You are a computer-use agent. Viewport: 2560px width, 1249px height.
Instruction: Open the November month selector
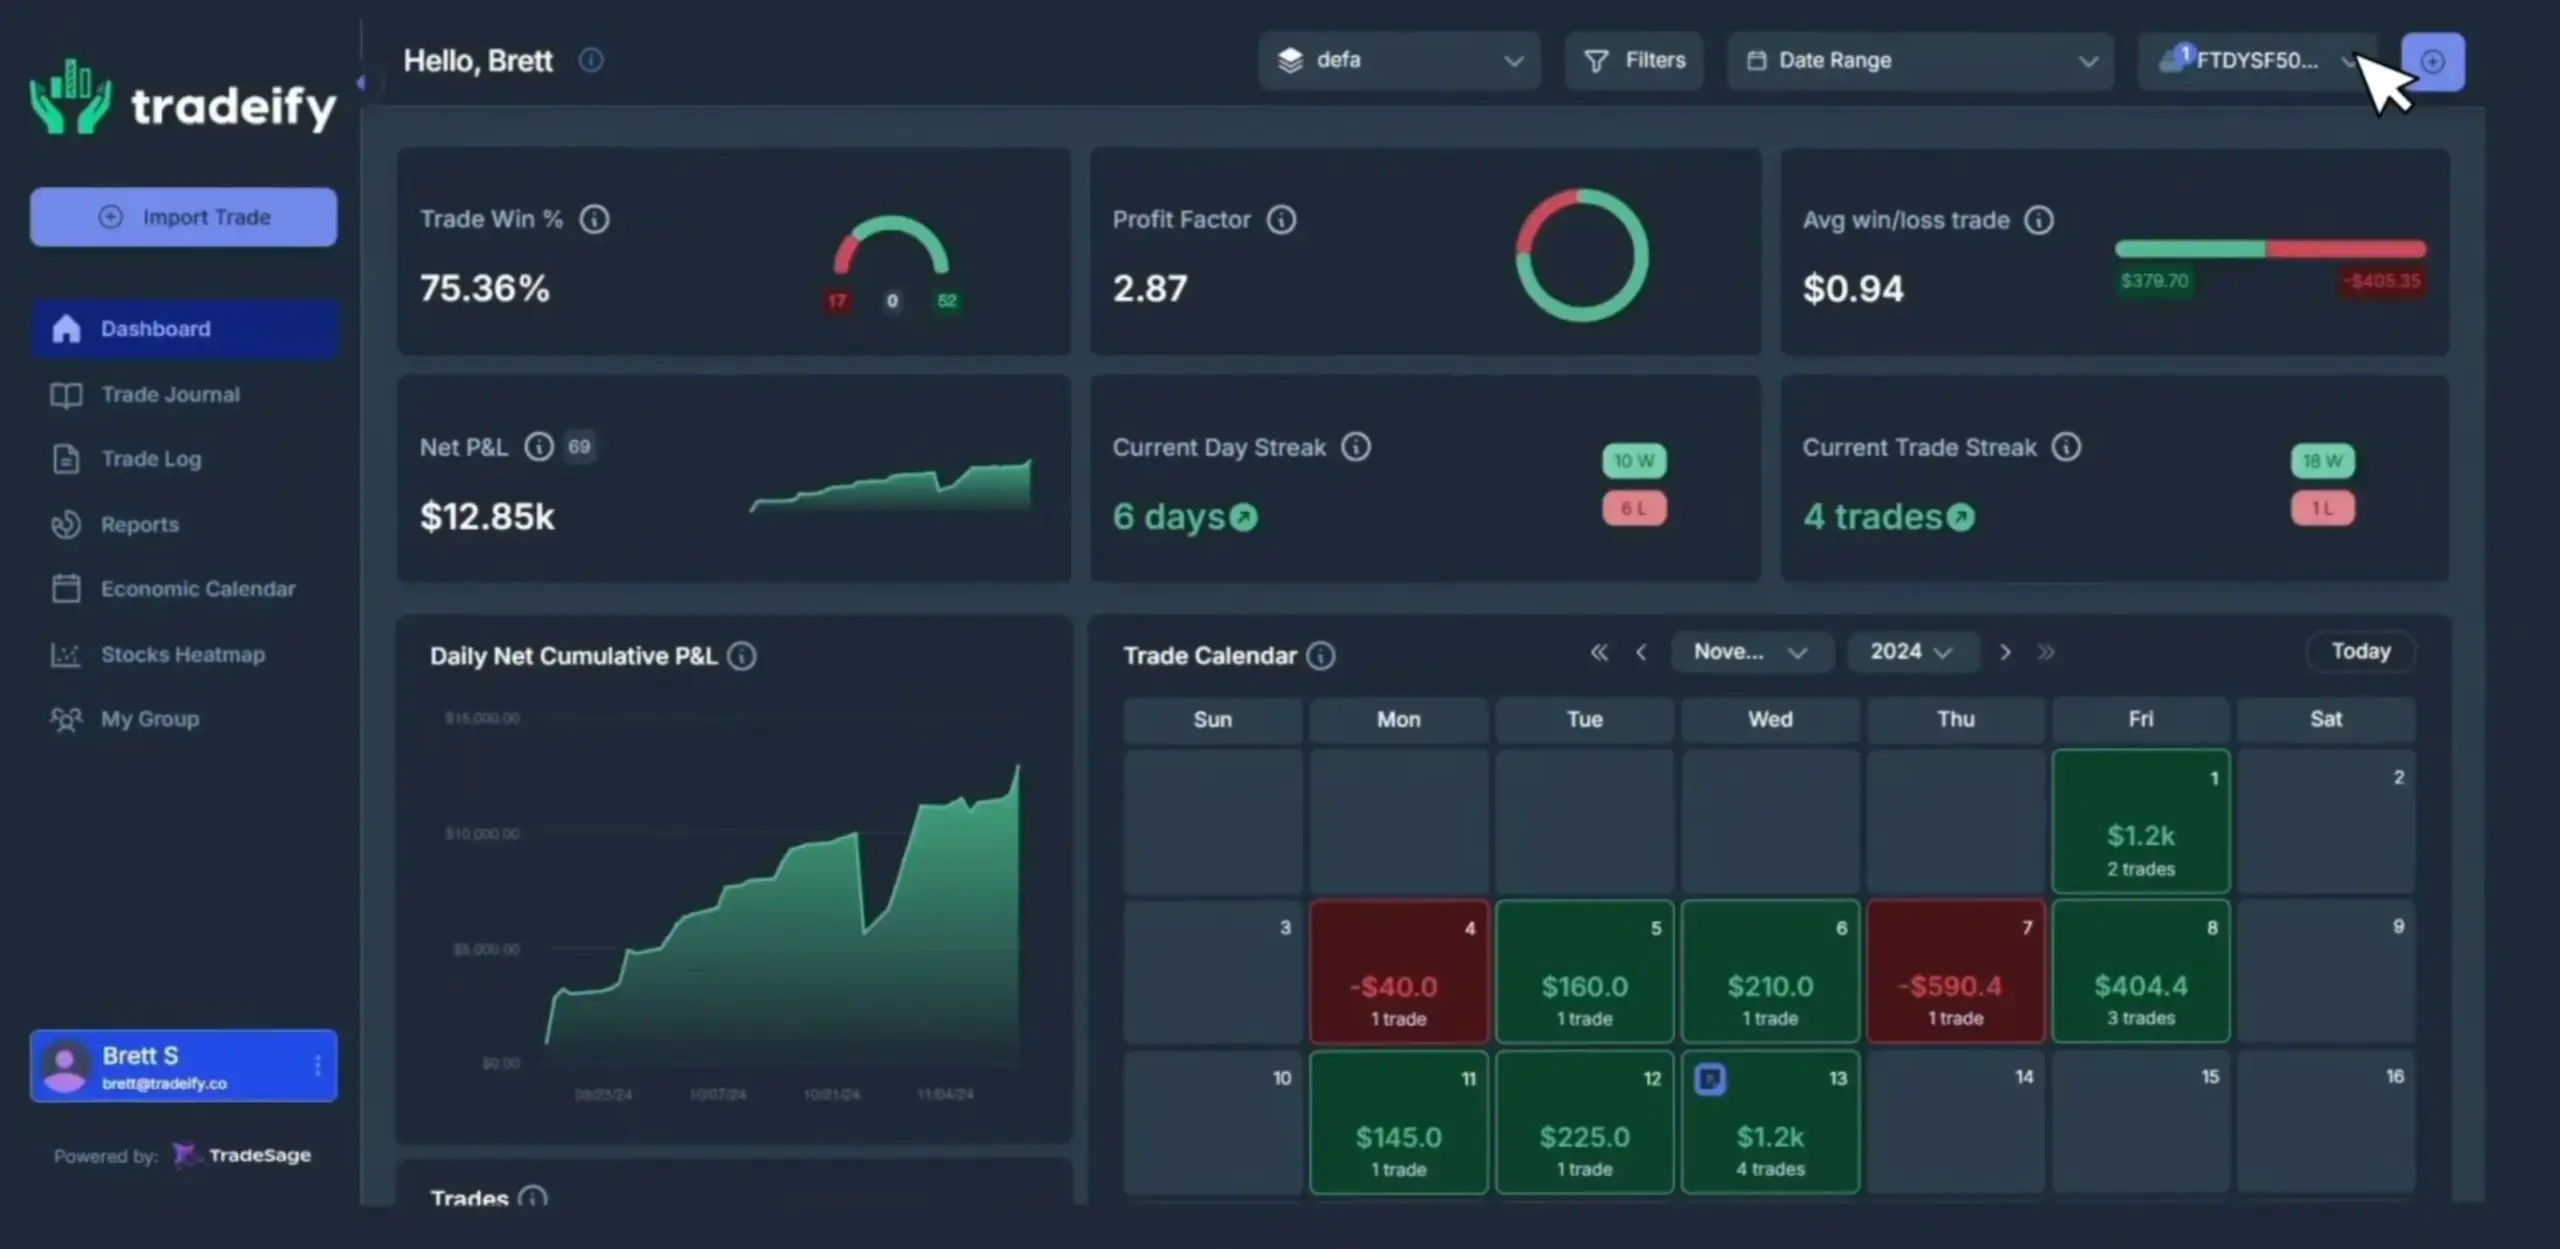point(1751,653)
